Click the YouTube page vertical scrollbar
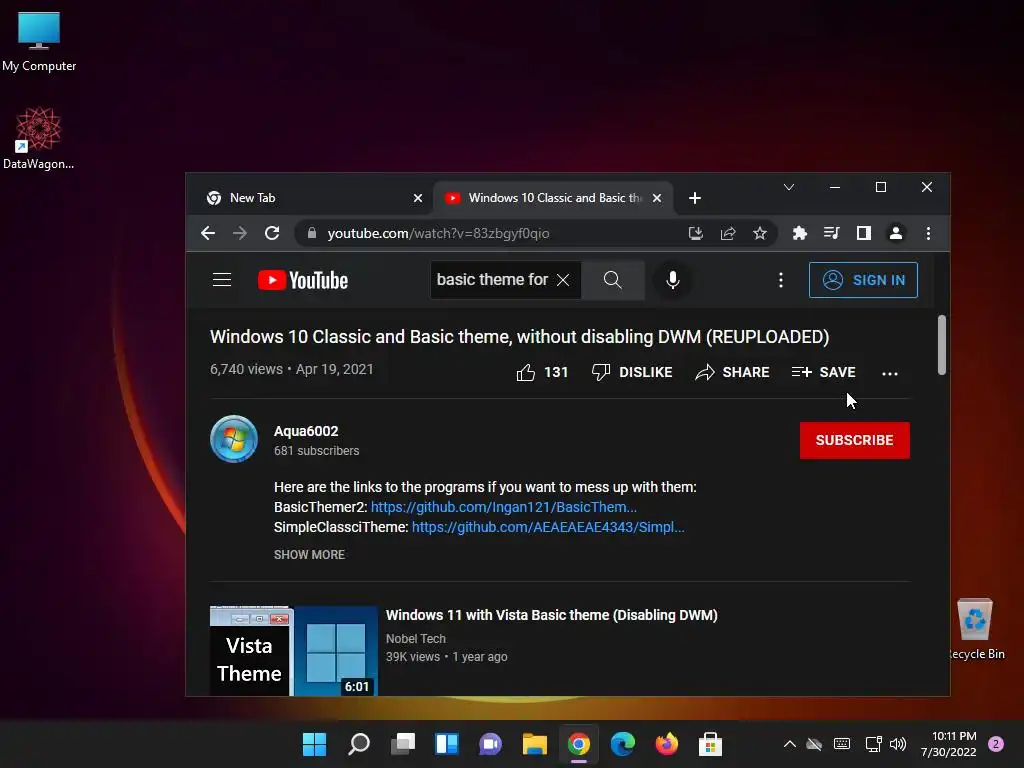The width and height of the screenshot is (1024, 768). click(942, 345)
